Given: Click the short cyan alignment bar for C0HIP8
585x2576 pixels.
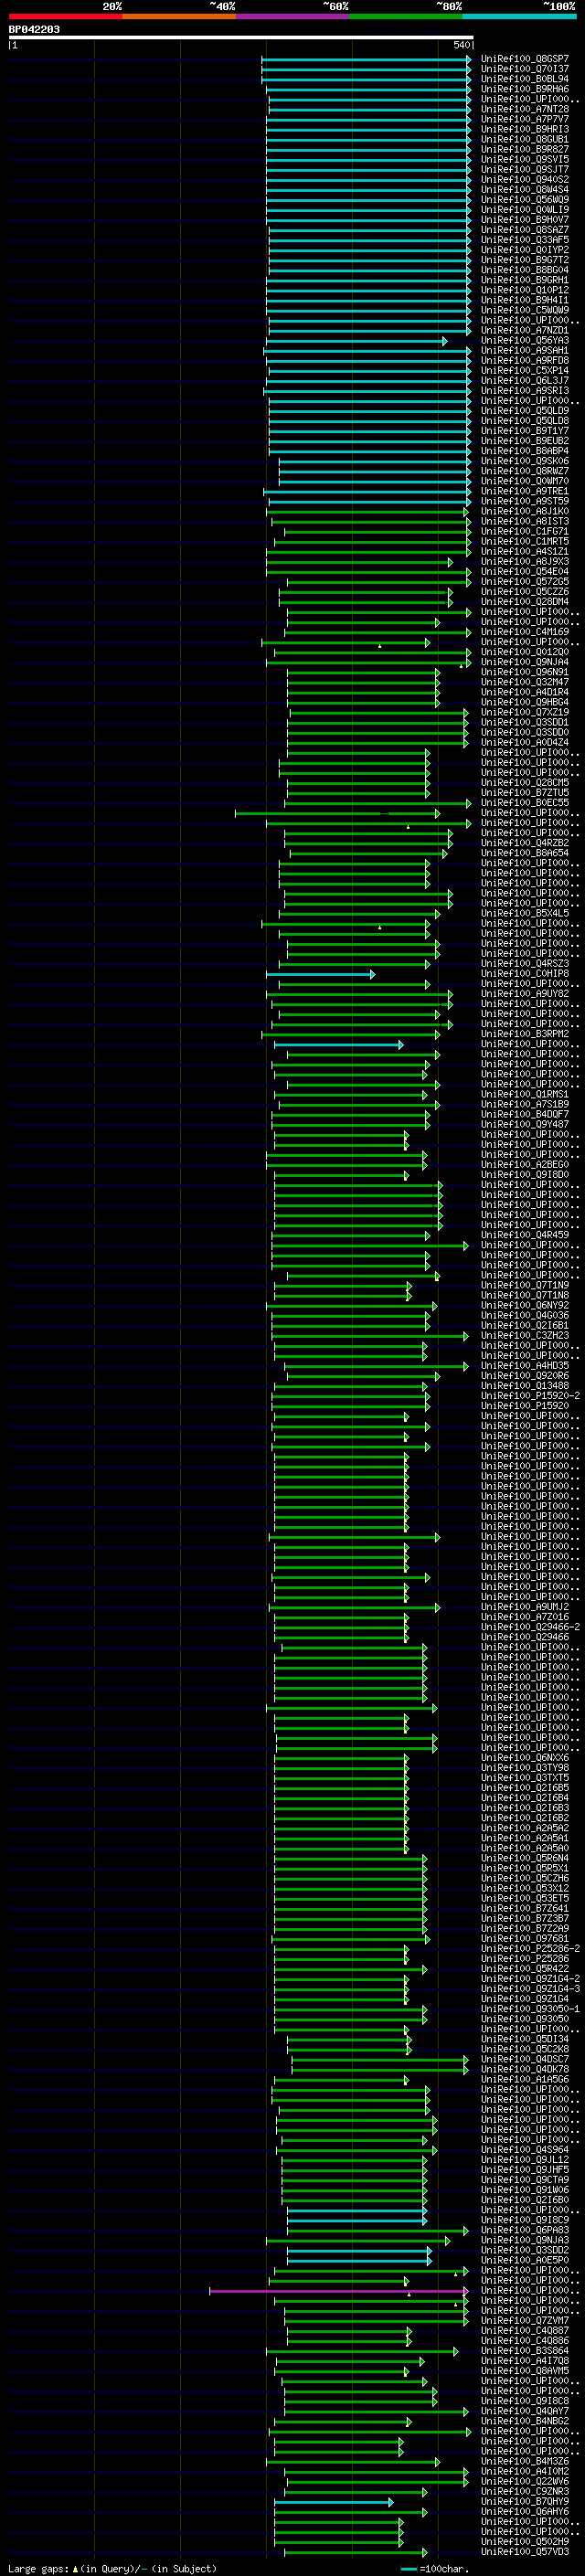Looking at the screenshot, I should point(320,974).
